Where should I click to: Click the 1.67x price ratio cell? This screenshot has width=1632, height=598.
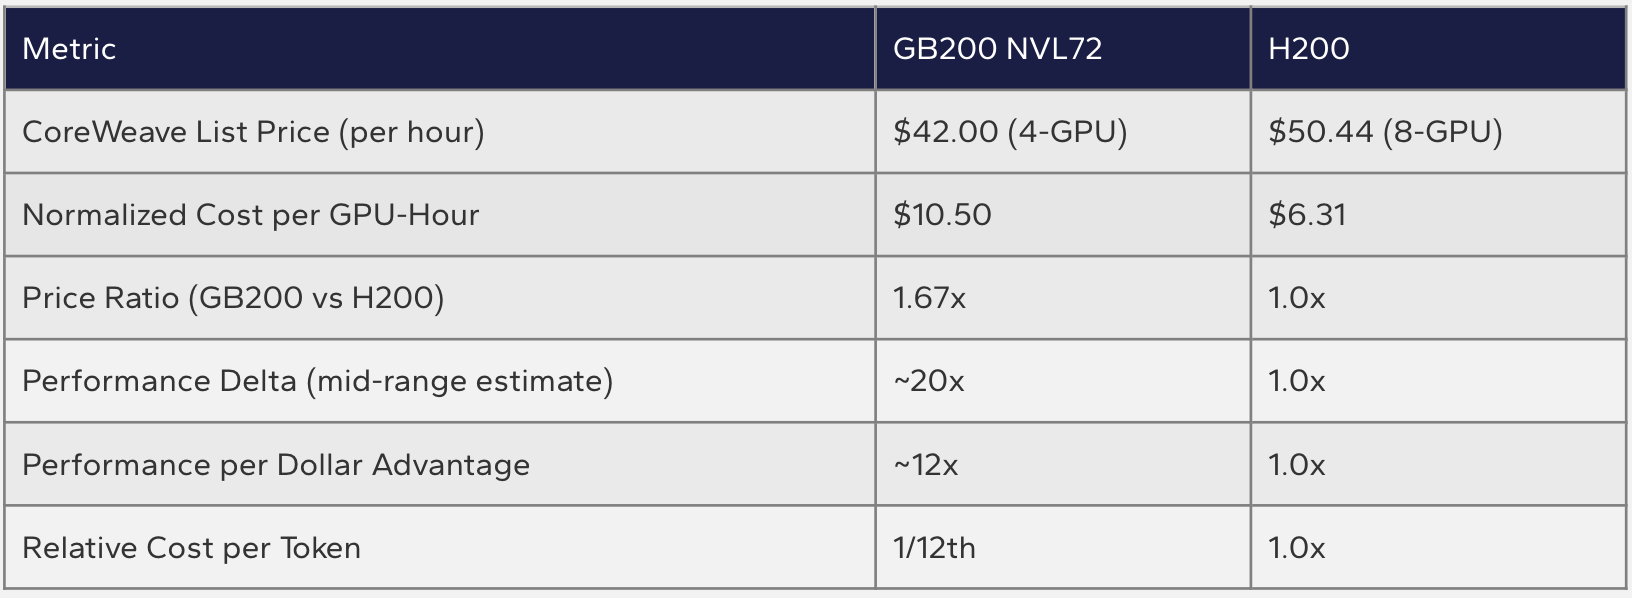click(x=929, y=298)
